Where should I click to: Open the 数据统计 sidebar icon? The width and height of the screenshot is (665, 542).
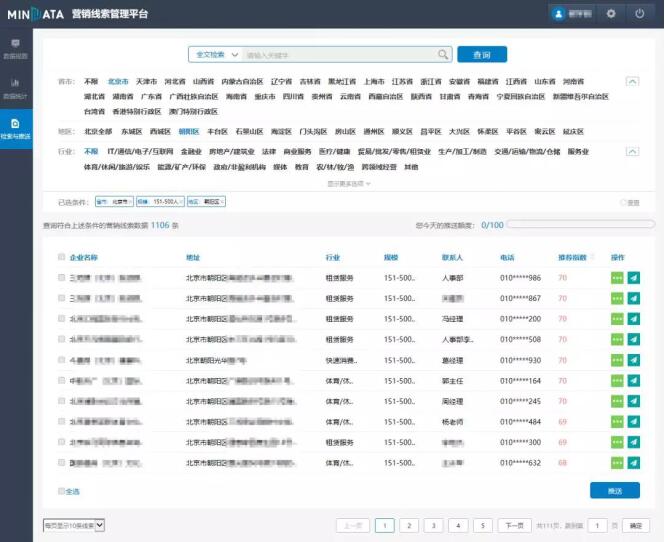click(16, 88)
